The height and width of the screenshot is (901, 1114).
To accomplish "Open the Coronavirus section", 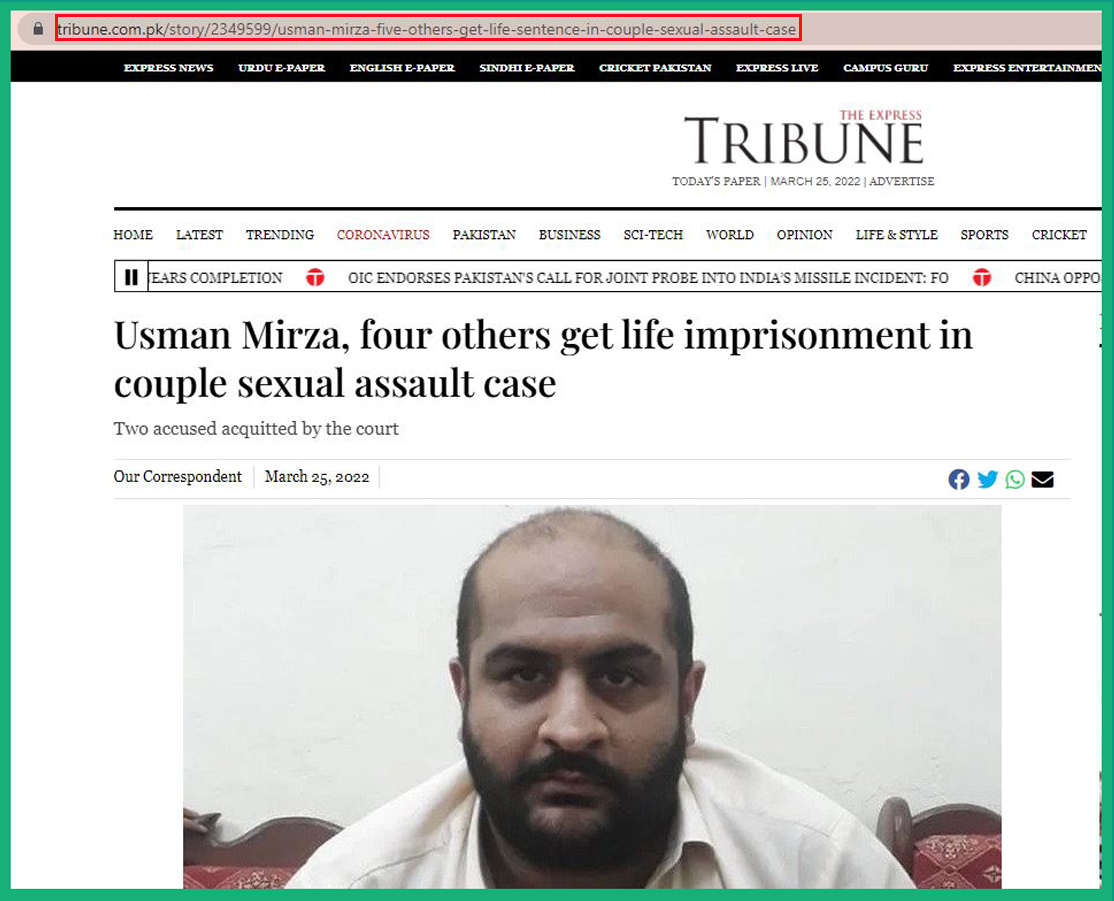I will pos(383,235).
